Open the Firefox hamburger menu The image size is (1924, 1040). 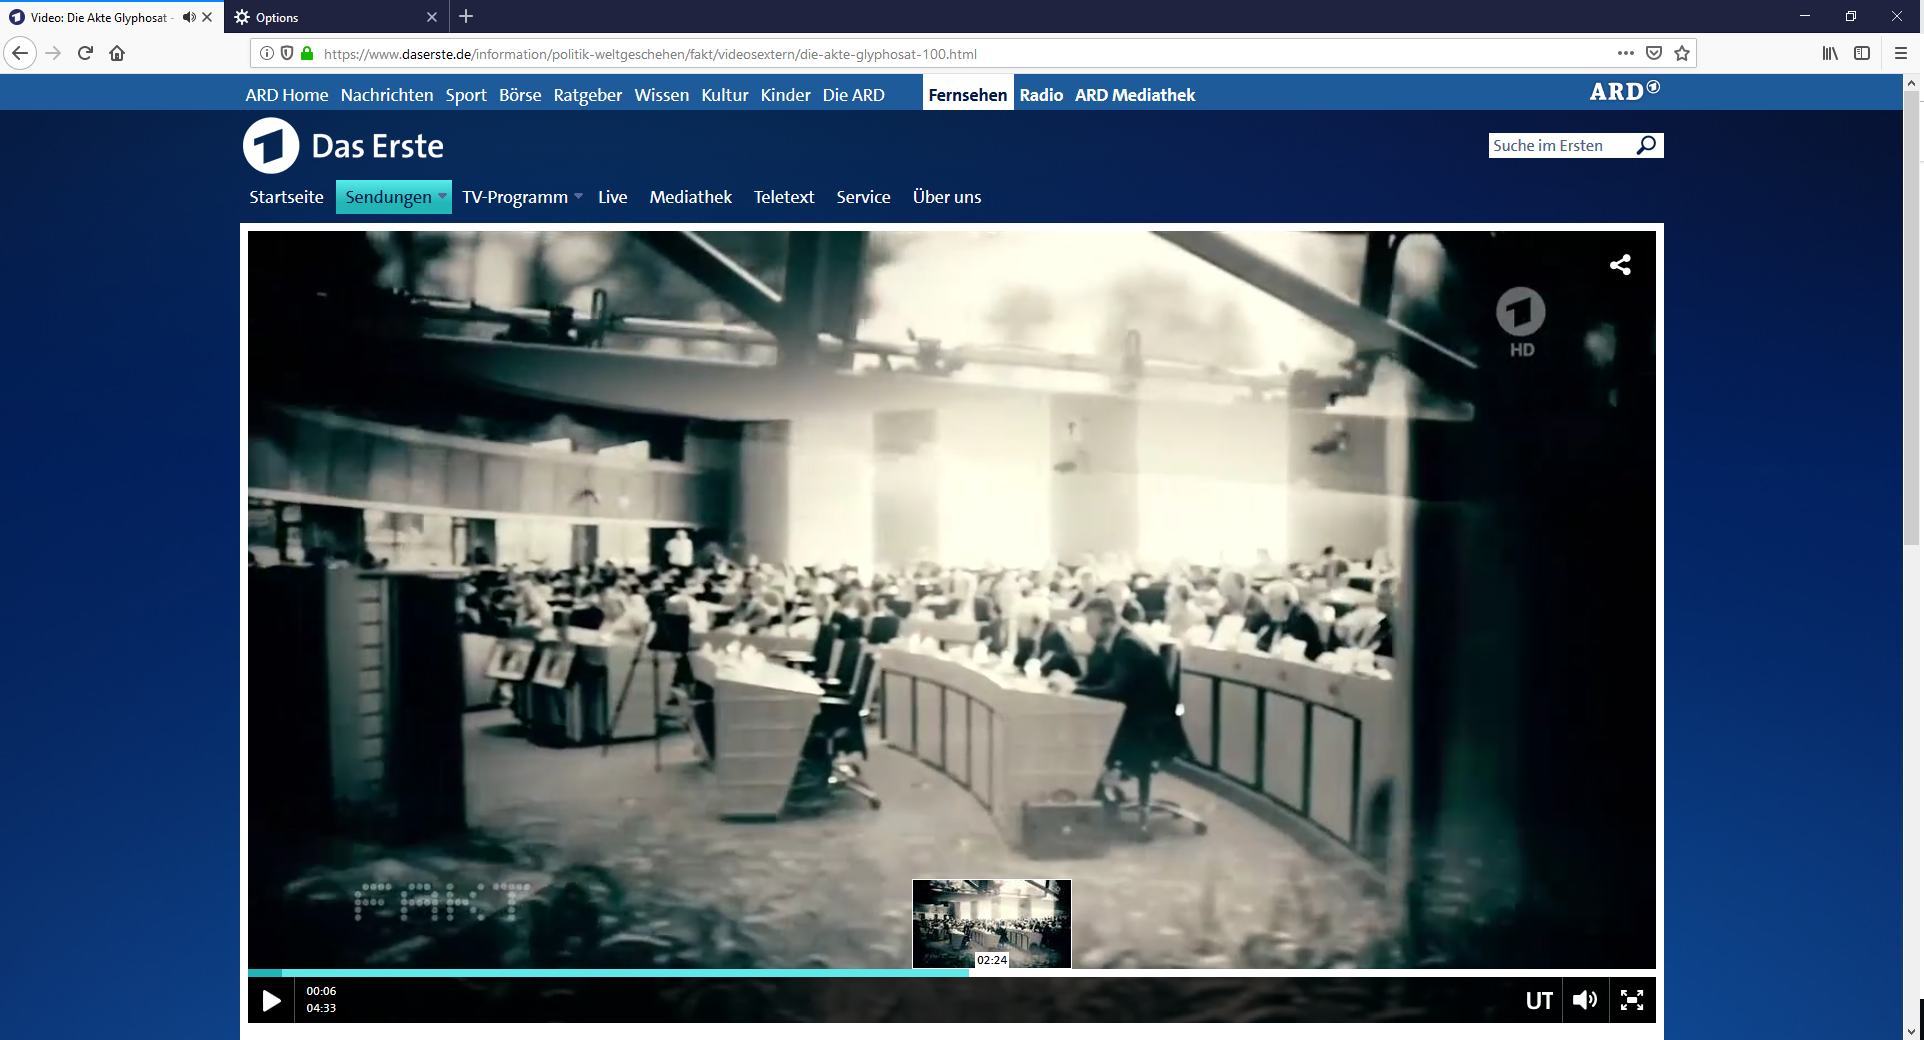tap(1901, 53)
